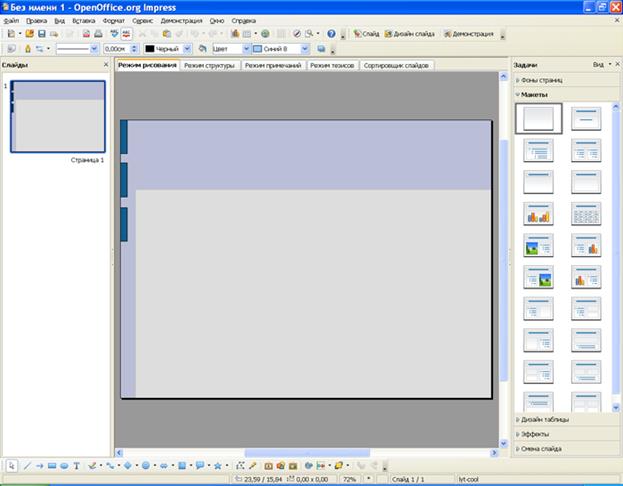Image resolution: width=623 pixels, height=486 pixels.
Task: Pick the Select arrow tool
Action: (x=12, y=466)
